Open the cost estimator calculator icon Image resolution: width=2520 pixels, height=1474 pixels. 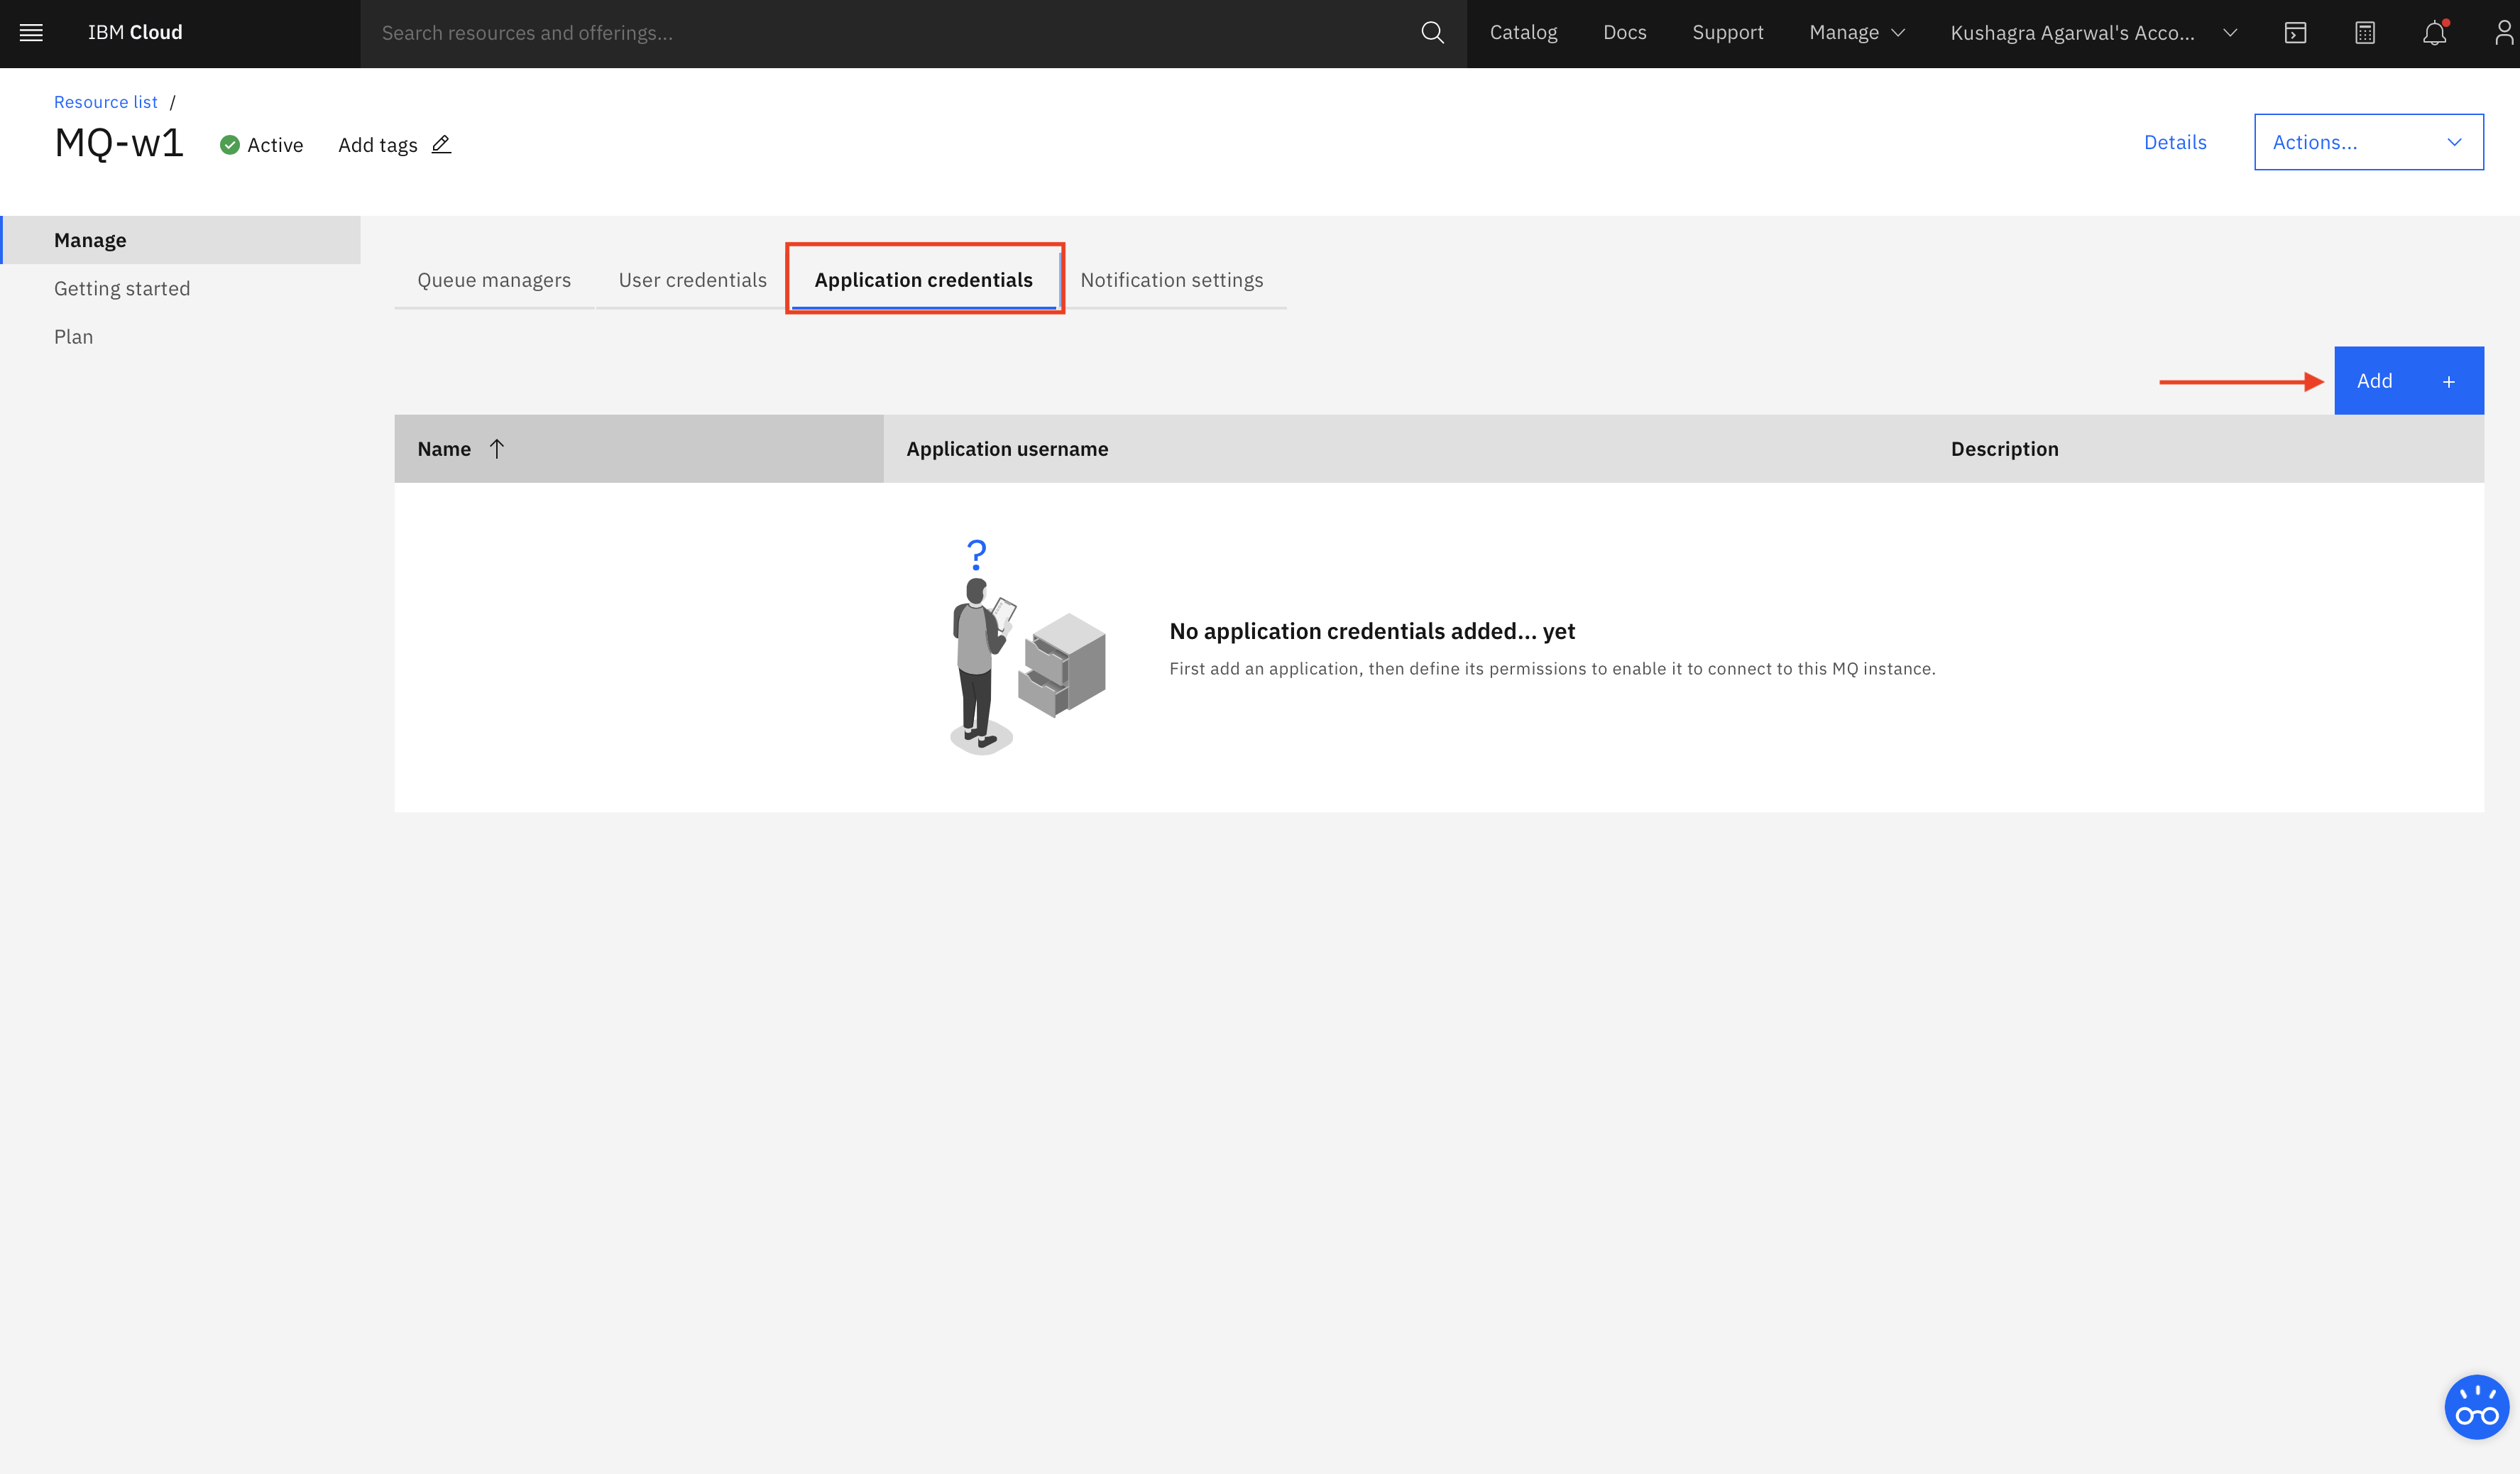2365,33
